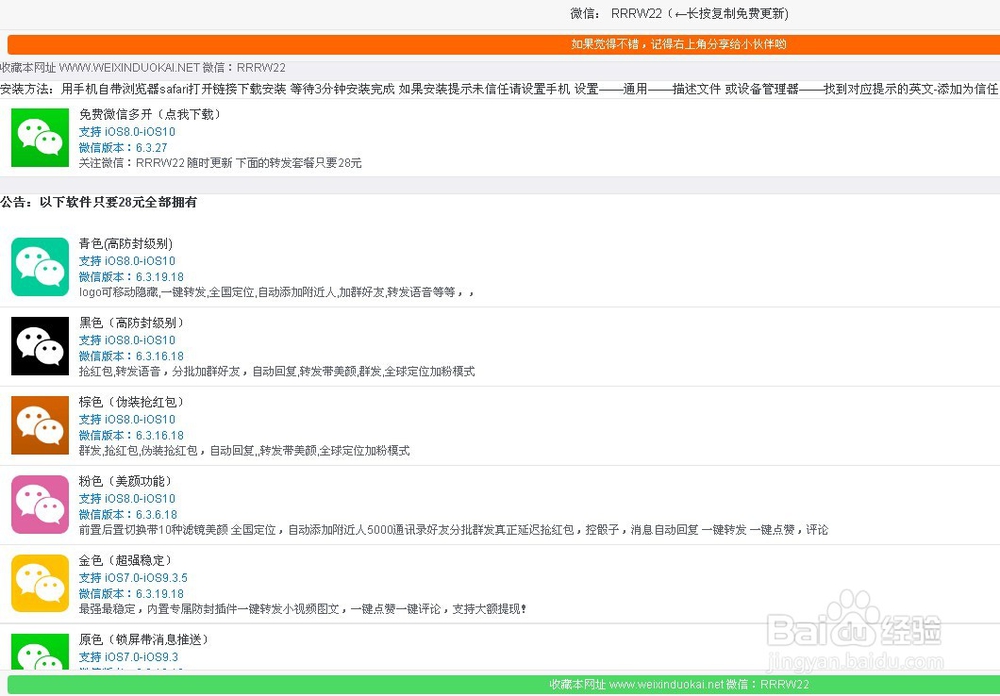This screenshot has width=1000, height=696.
Task: Click 微信版本：6.3.16.18 under 黑色
Action: 131,356
